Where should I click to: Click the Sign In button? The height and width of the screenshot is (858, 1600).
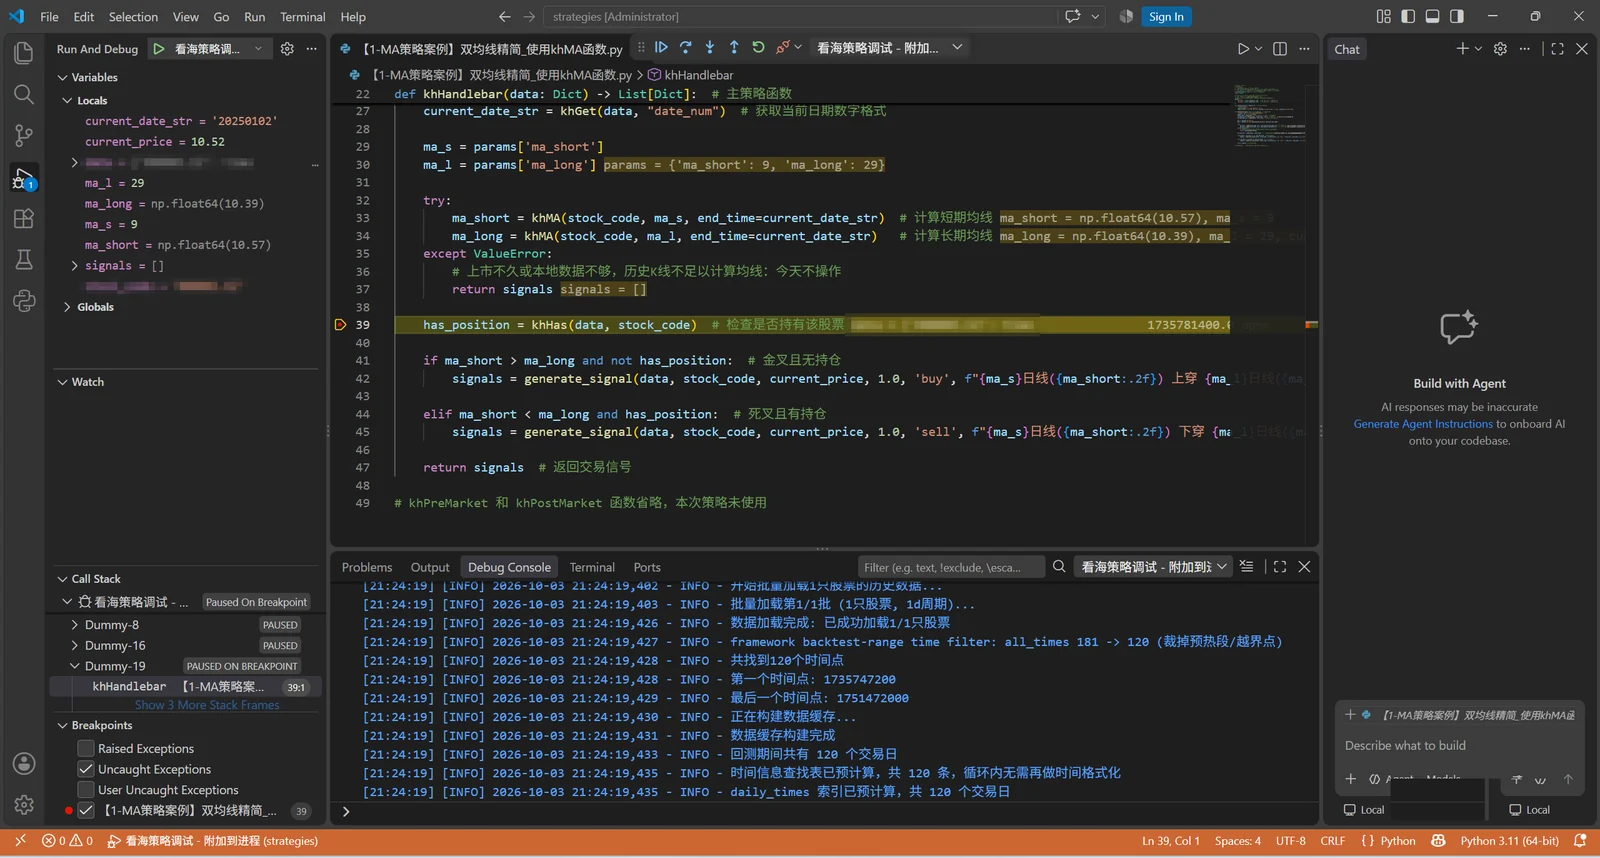pyautogui.click(x=1166, y=16)
